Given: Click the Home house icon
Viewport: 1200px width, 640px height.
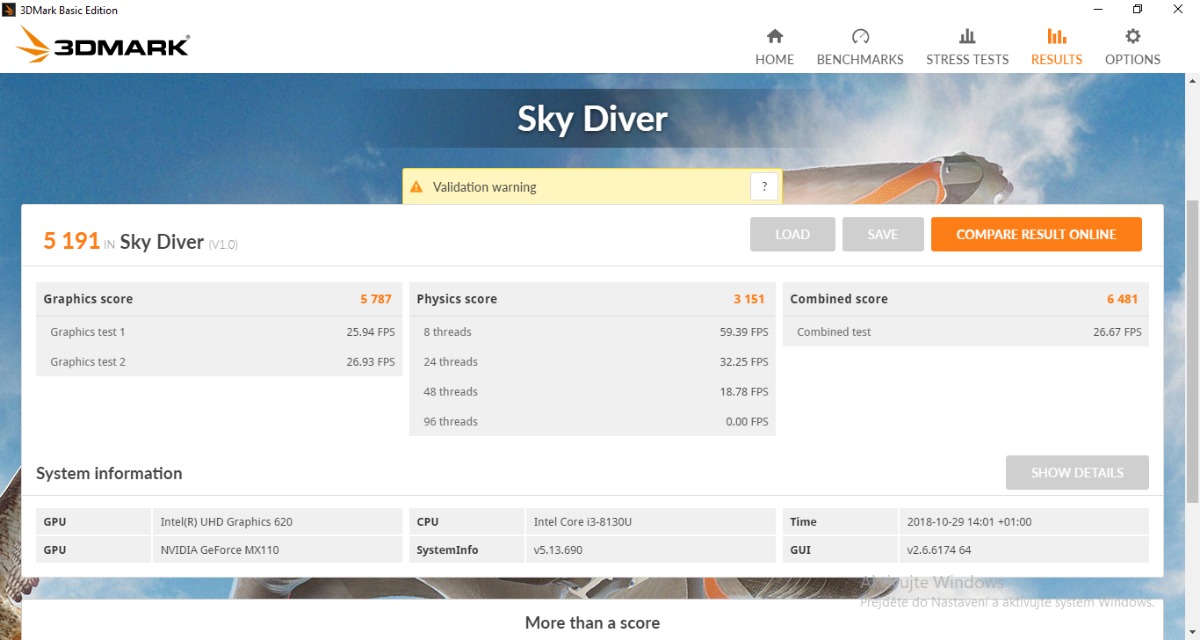Looking at the screenshot, I should click(x=774, y=37).
